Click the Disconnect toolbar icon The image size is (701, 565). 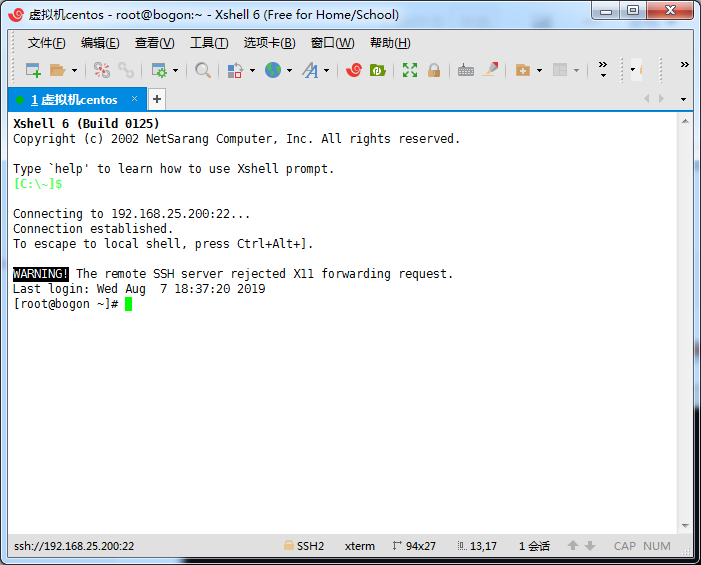101,70
